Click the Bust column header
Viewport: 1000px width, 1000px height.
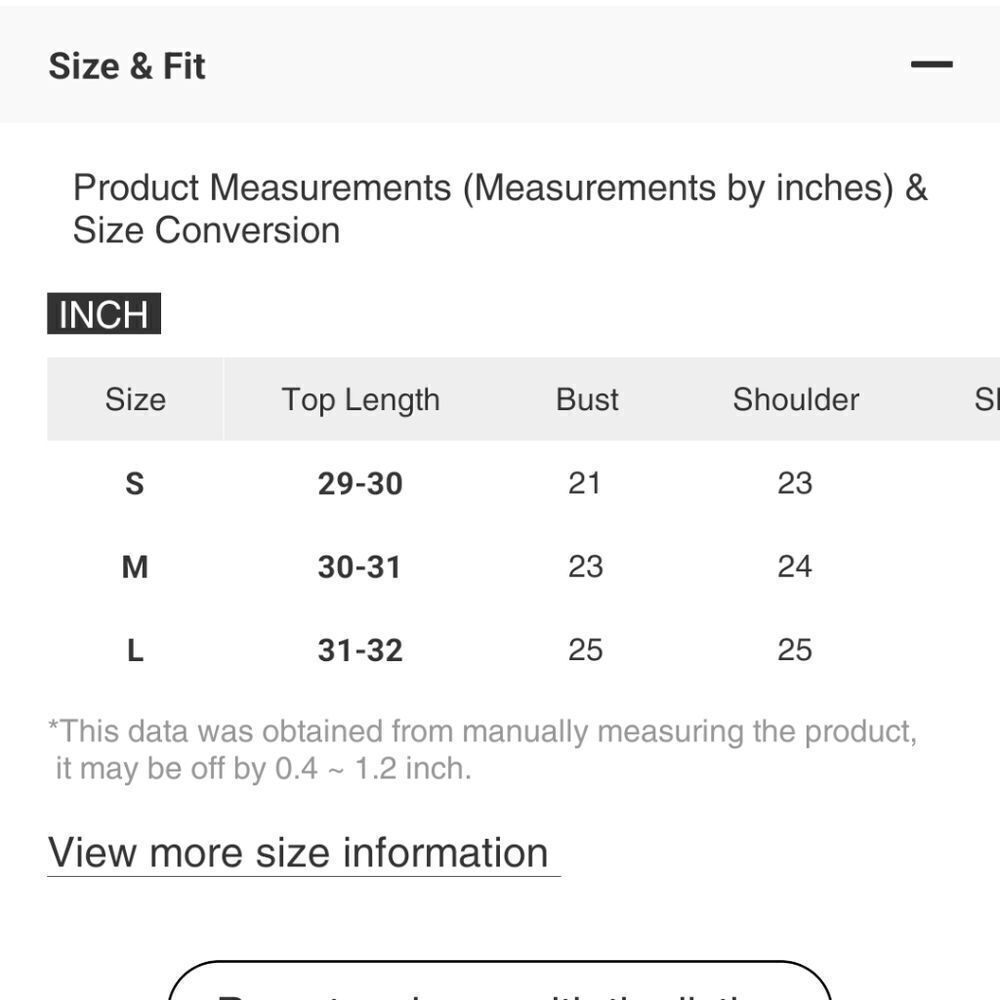[x=587, y=399]
